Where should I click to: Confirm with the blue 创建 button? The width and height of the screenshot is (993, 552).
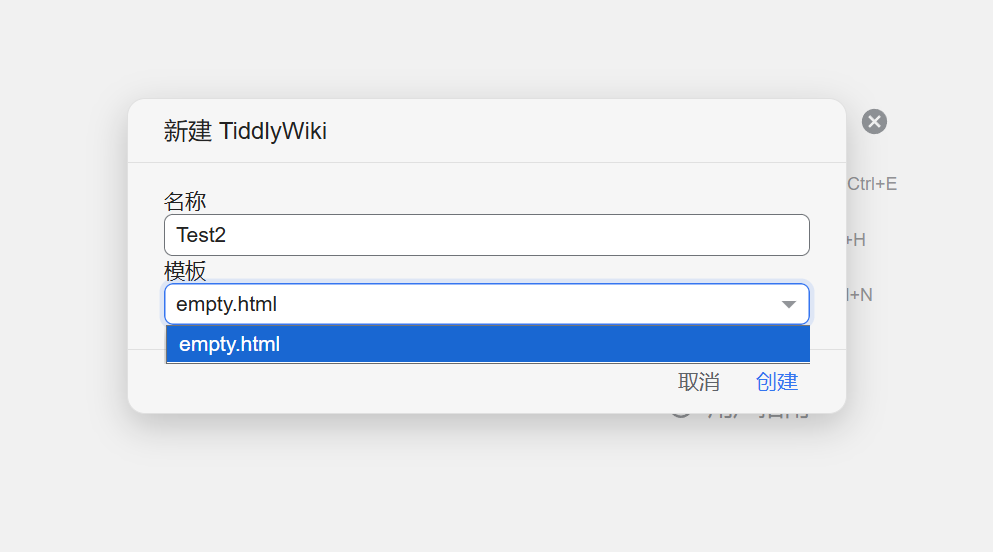pyautogui.click(x=777, y=382)
